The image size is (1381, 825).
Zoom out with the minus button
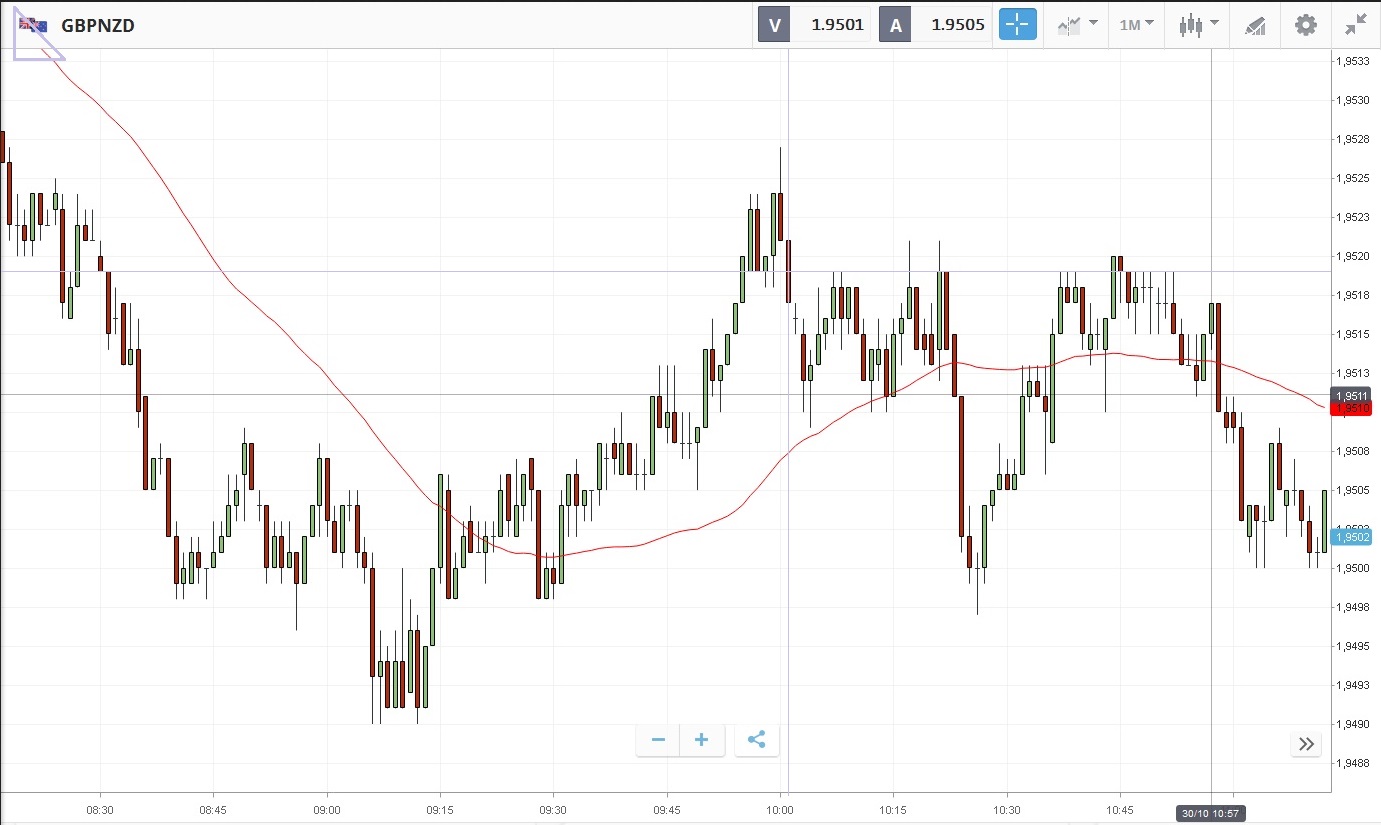coord(658,740)
